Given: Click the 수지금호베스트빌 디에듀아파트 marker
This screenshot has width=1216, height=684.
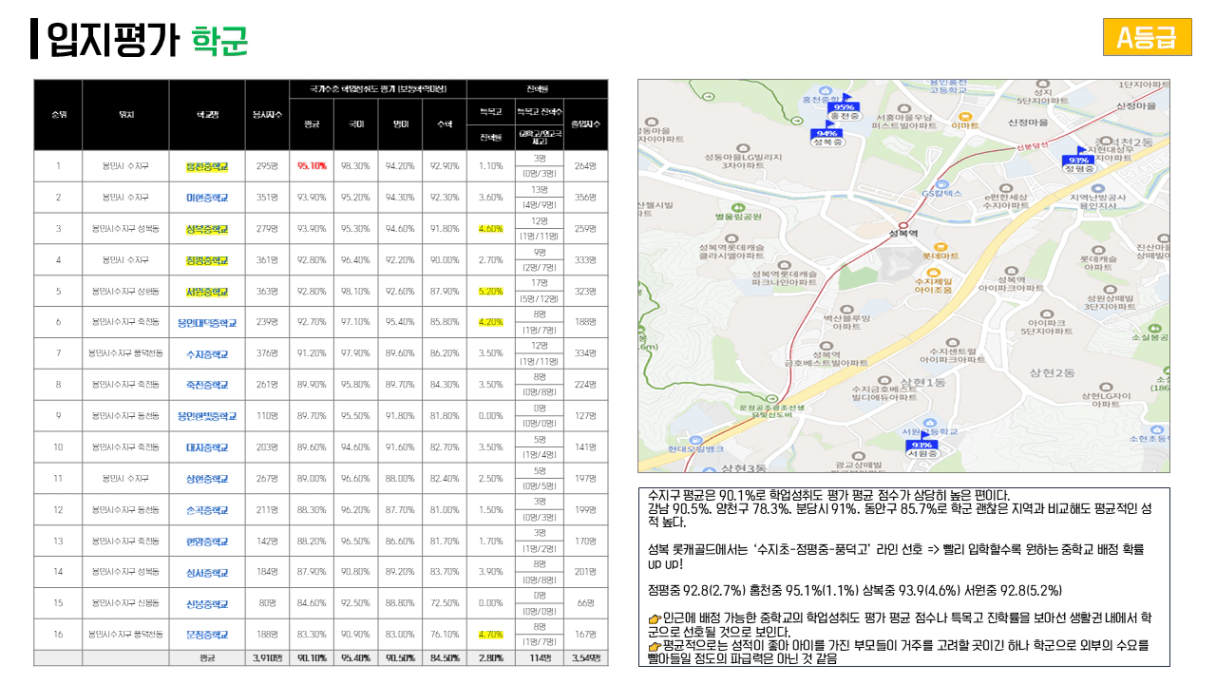Looking at the screenshot, I should click(884, 388).
